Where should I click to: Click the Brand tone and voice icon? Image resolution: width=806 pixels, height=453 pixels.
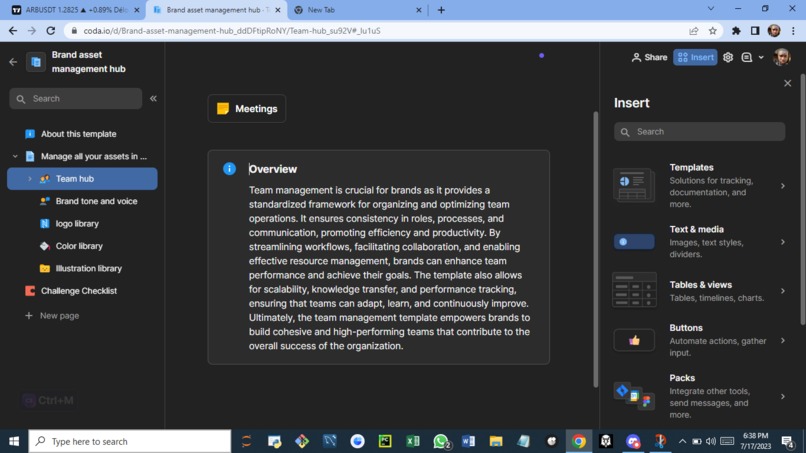pyautogui.click(x=45, y=201)
